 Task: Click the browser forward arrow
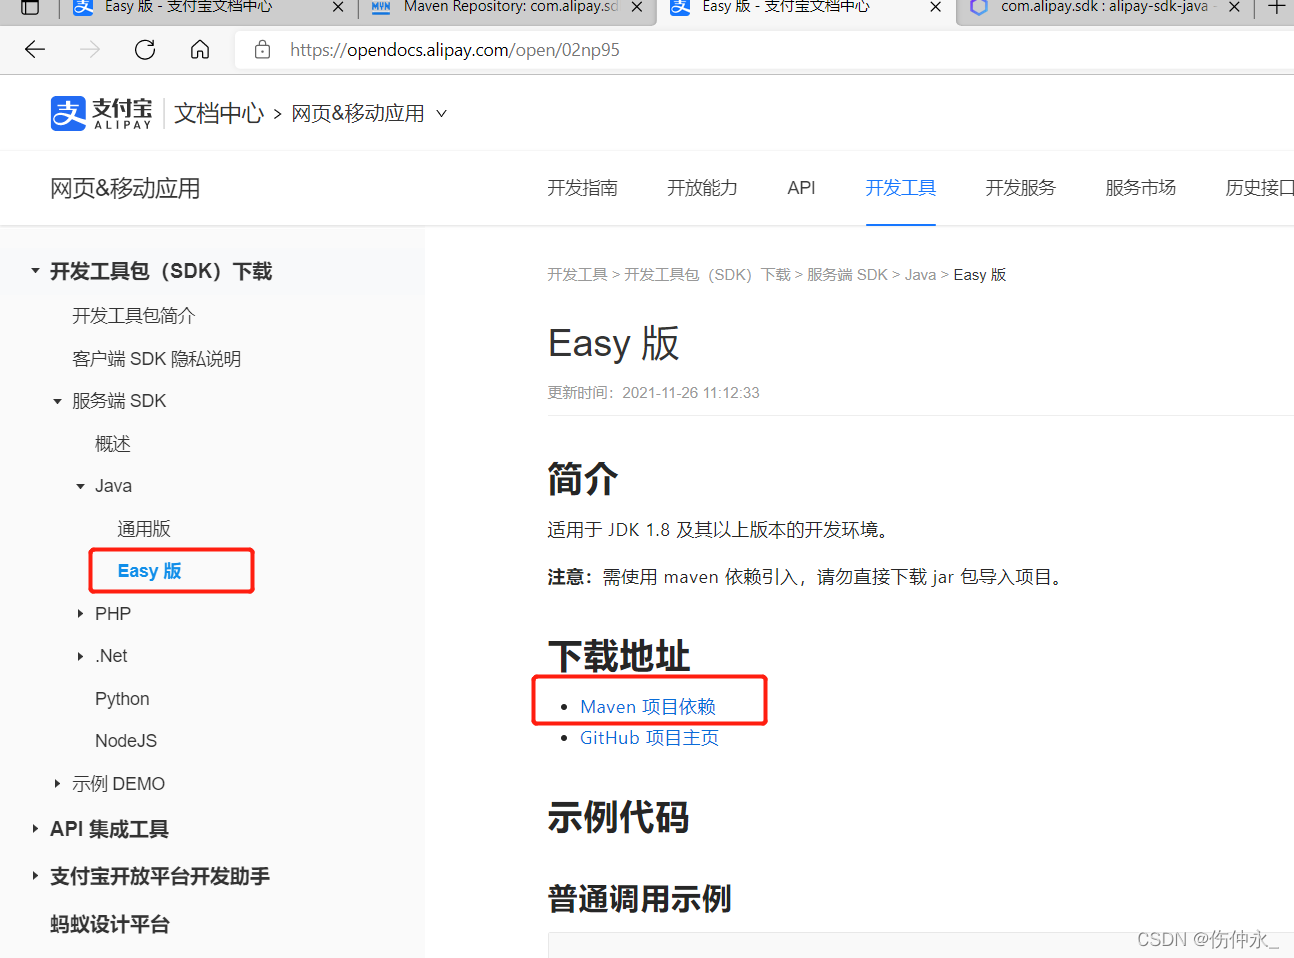[x=90, y=49]
